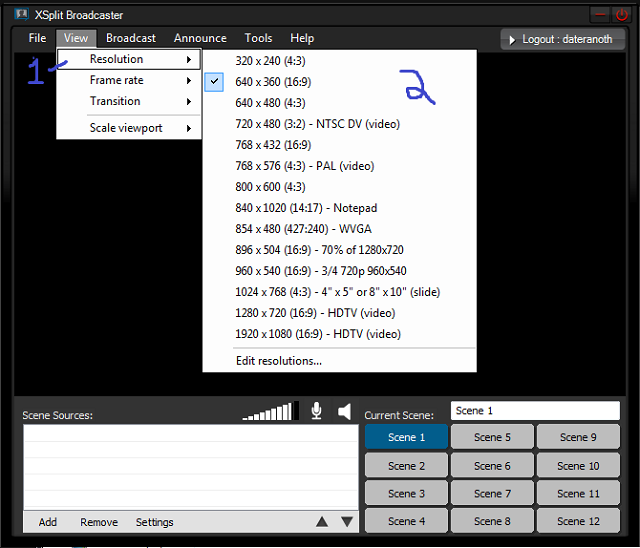Choose 640 x 480 (4:3) resolution
The height and width of the screenshot is (548, 640).
[x=340, y=103]
